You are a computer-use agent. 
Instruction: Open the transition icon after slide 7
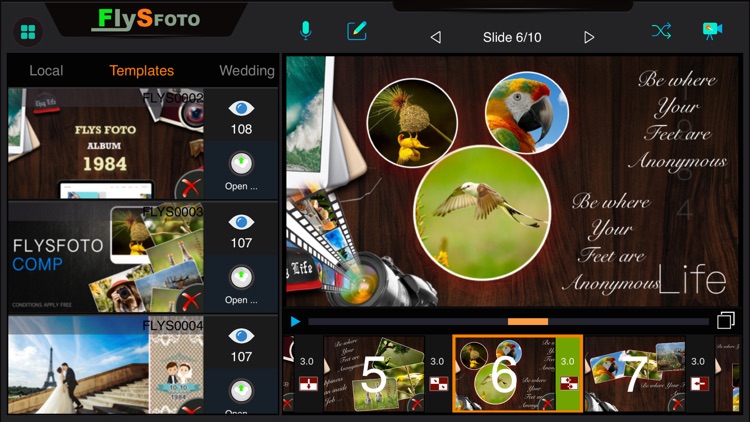[699, 383]
